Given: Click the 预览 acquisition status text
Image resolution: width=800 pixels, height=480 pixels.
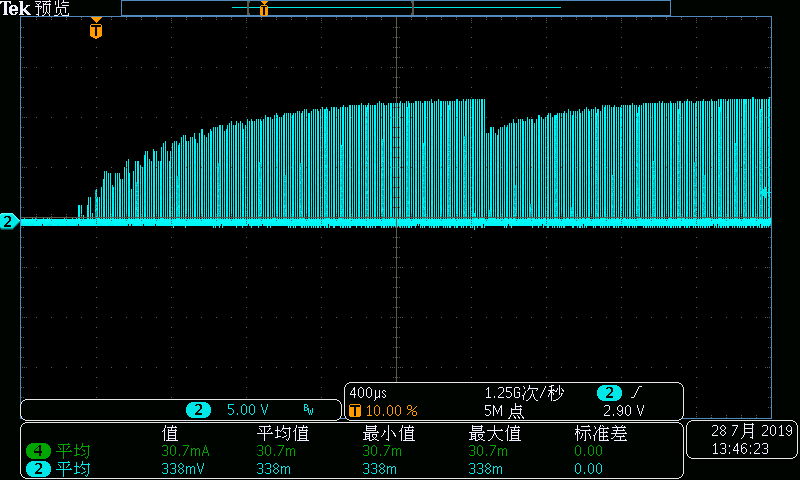Looking at the screenshot, I should 52,8.
